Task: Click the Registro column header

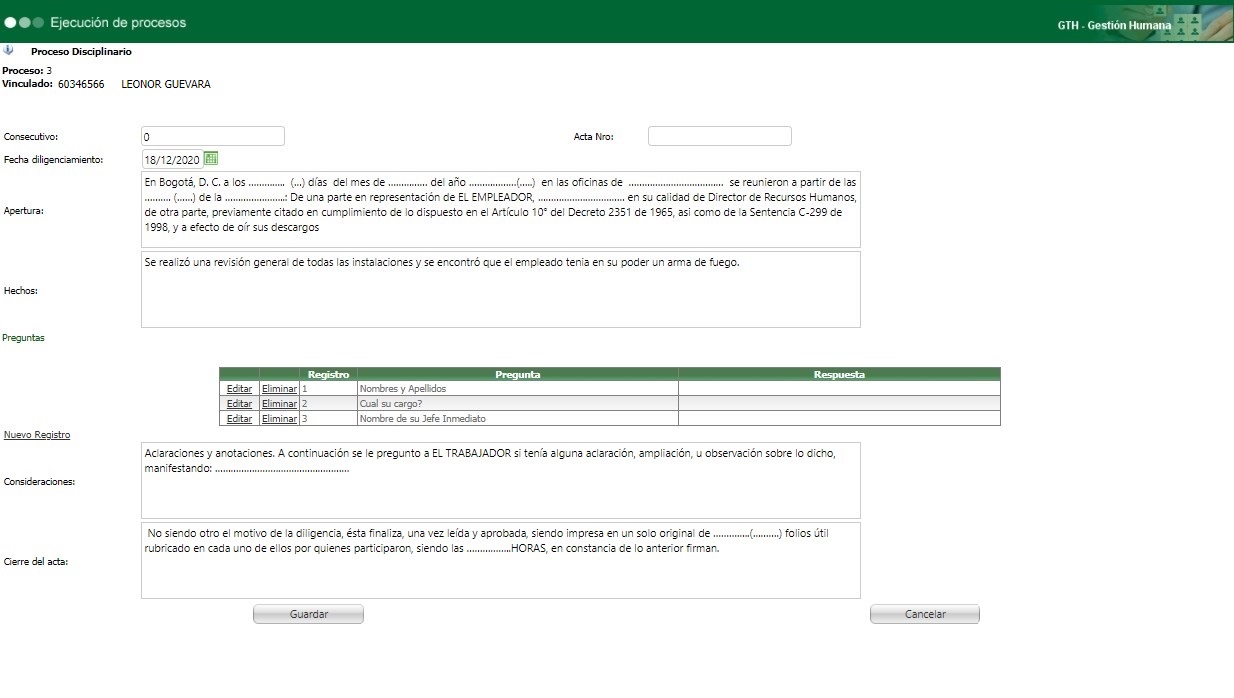Action: 328,374
